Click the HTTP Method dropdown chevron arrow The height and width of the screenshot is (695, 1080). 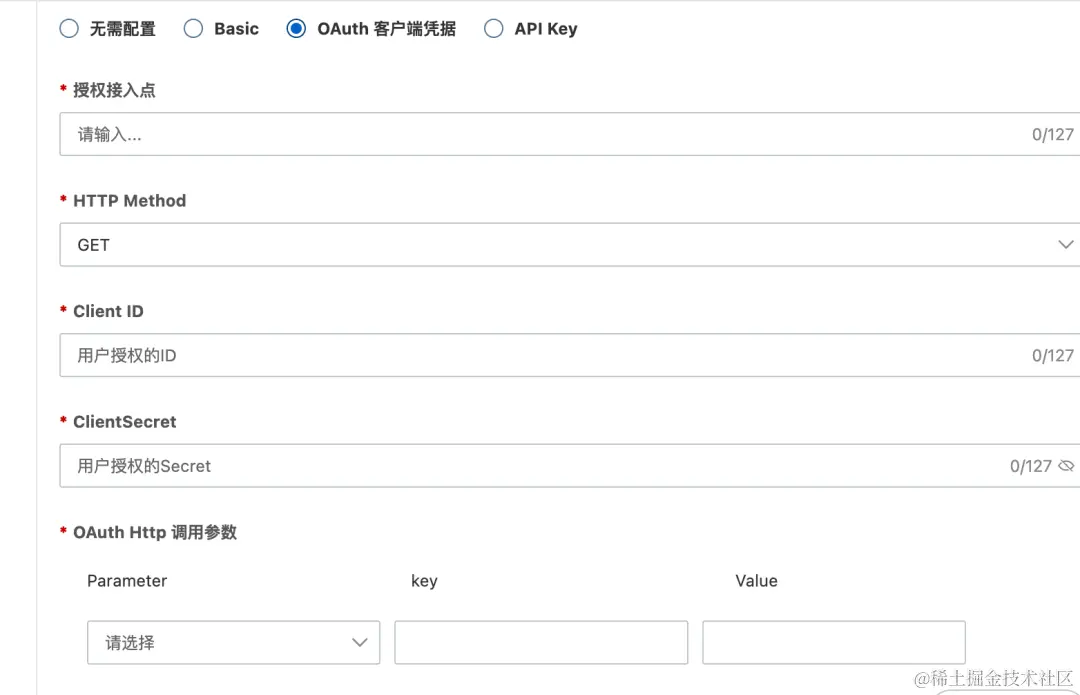point(1066,245)
